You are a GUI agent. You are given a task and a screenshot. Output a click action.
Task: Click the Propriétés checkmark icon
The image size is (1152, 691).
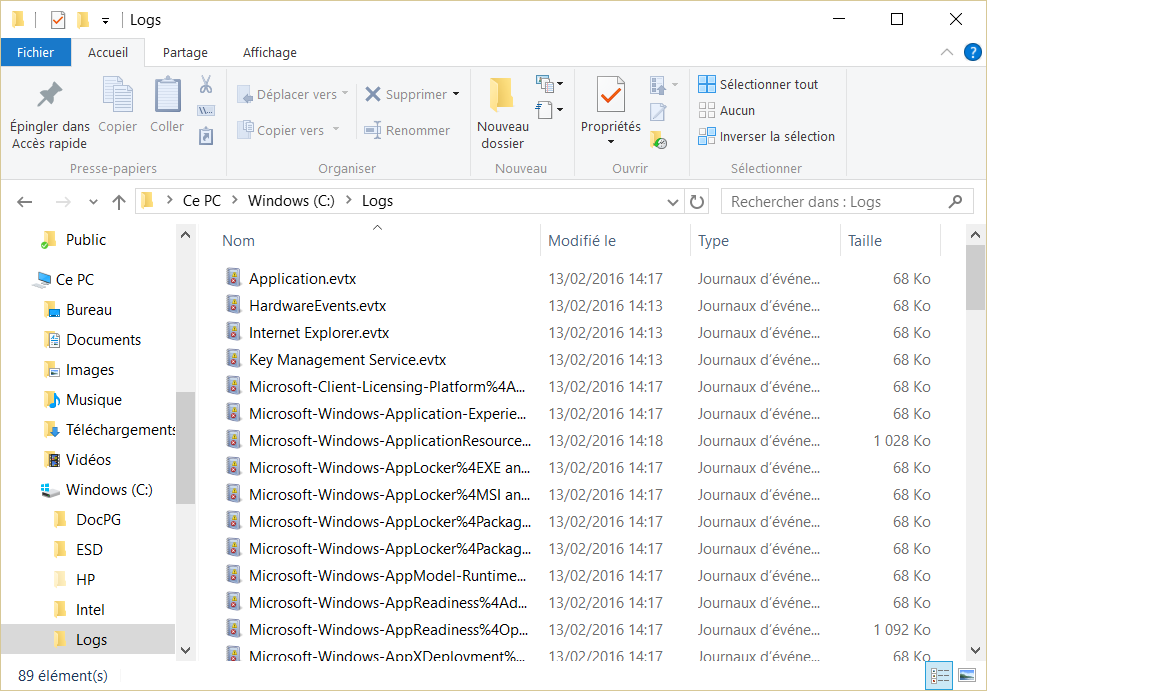tap(611, 95)
